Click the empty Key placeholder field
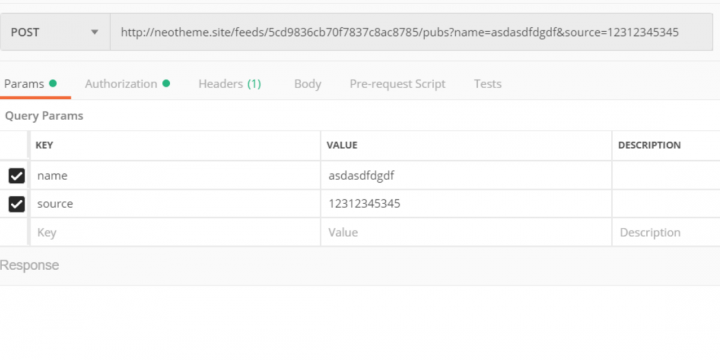Screen dimensions: 720x360 tap(175, 232)
